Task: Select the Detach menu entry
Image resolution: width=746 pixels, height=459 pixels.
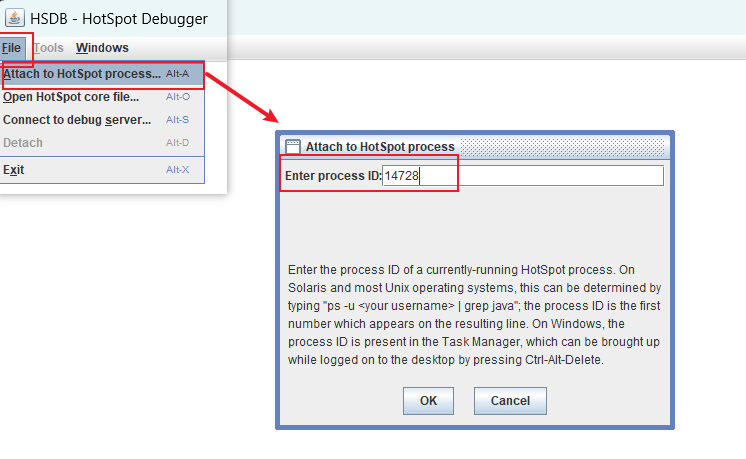Action: point(102,142)
